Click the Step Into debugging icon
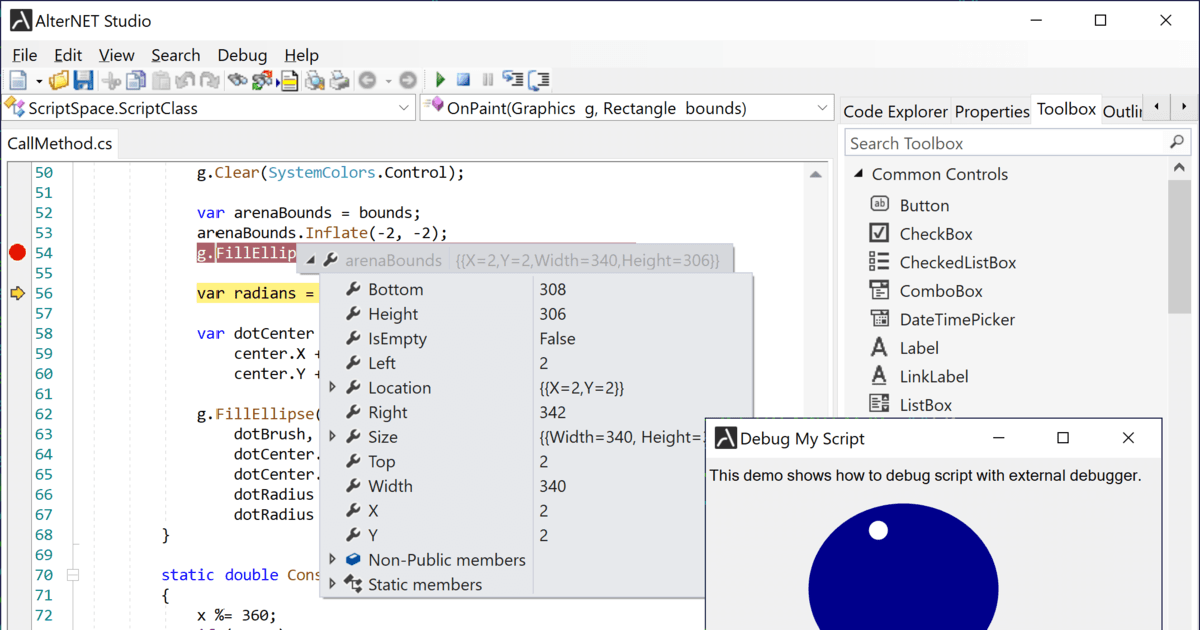Viewport: 1200px width, 630px height. click(x=514, y=79)
